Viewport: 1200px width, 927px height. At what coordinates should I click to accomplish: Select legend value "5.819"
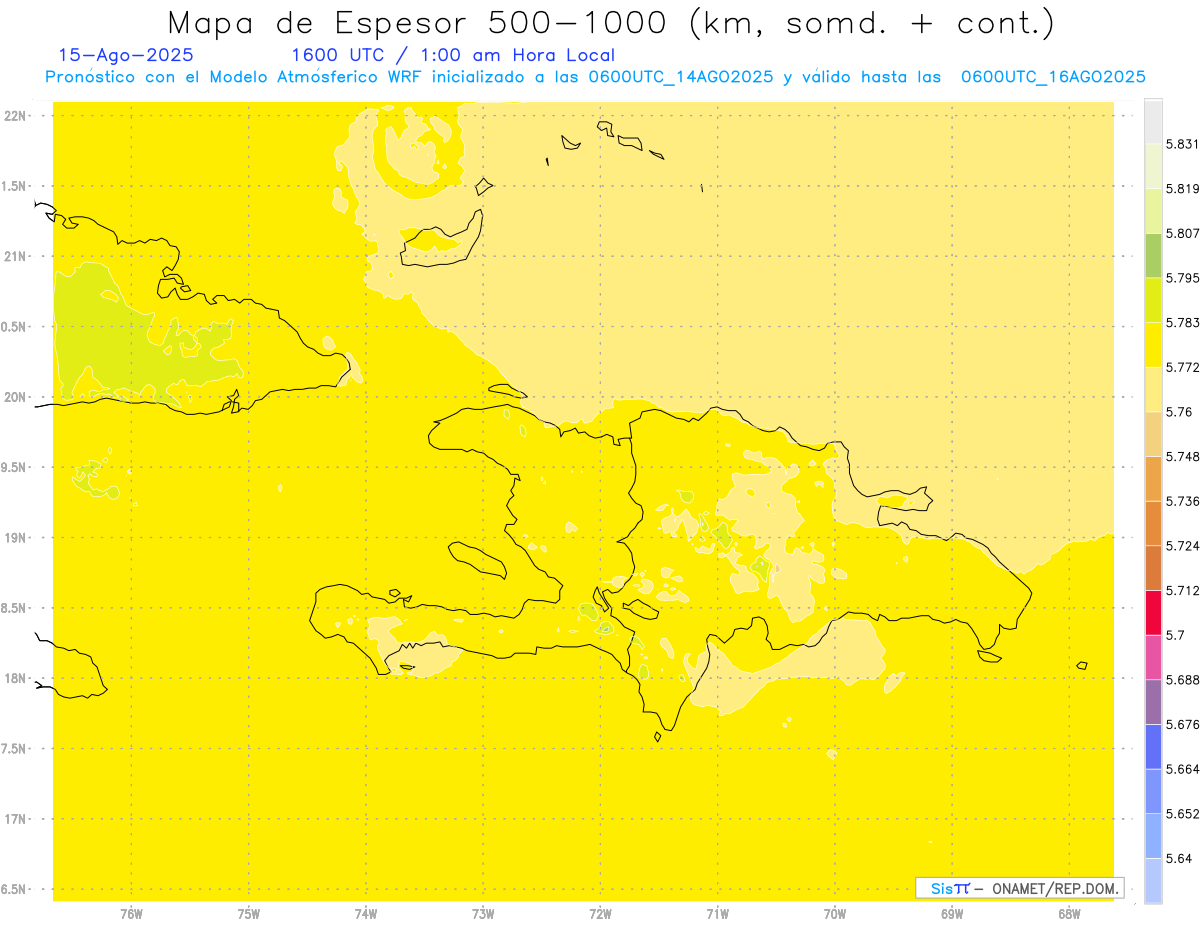coord(1182,189)
